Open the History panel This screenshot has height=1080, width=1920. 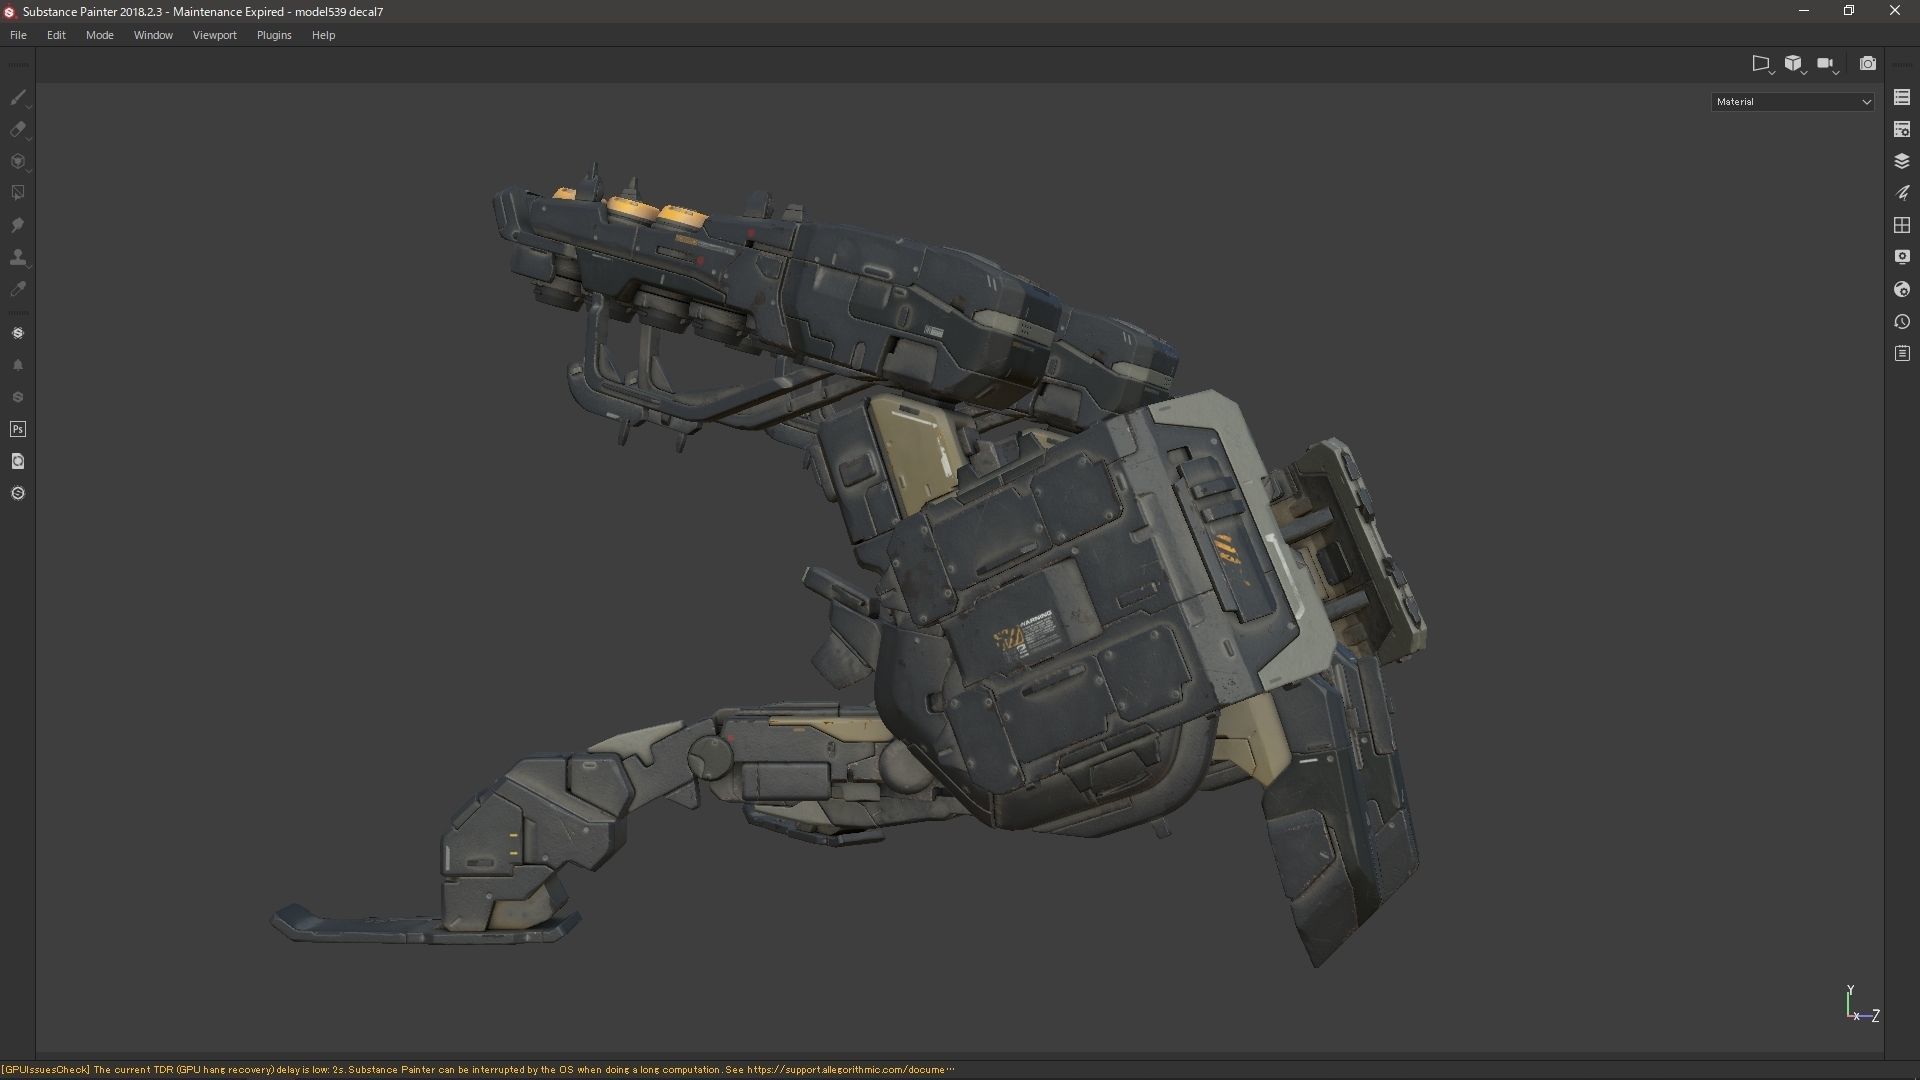[x=1902, y=322]
